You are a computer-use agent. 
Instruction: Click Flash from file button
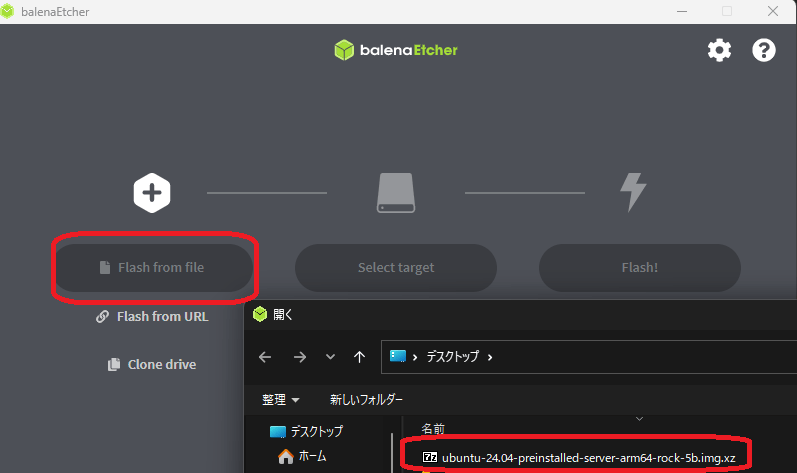point(154,268)
